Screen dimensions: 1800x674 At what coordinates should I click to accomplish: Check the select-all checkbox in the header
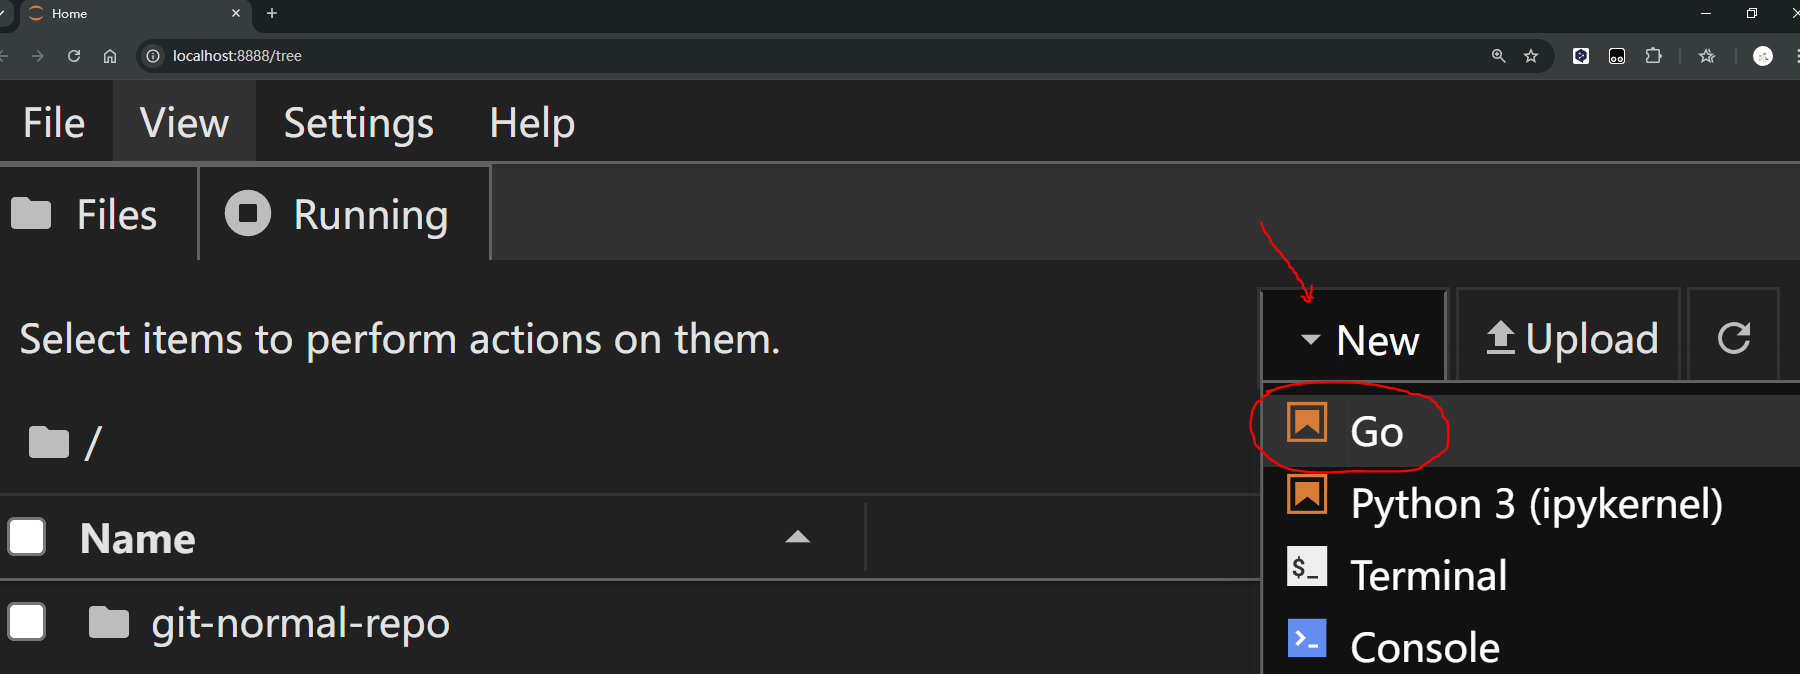click(x=27, y=537)
